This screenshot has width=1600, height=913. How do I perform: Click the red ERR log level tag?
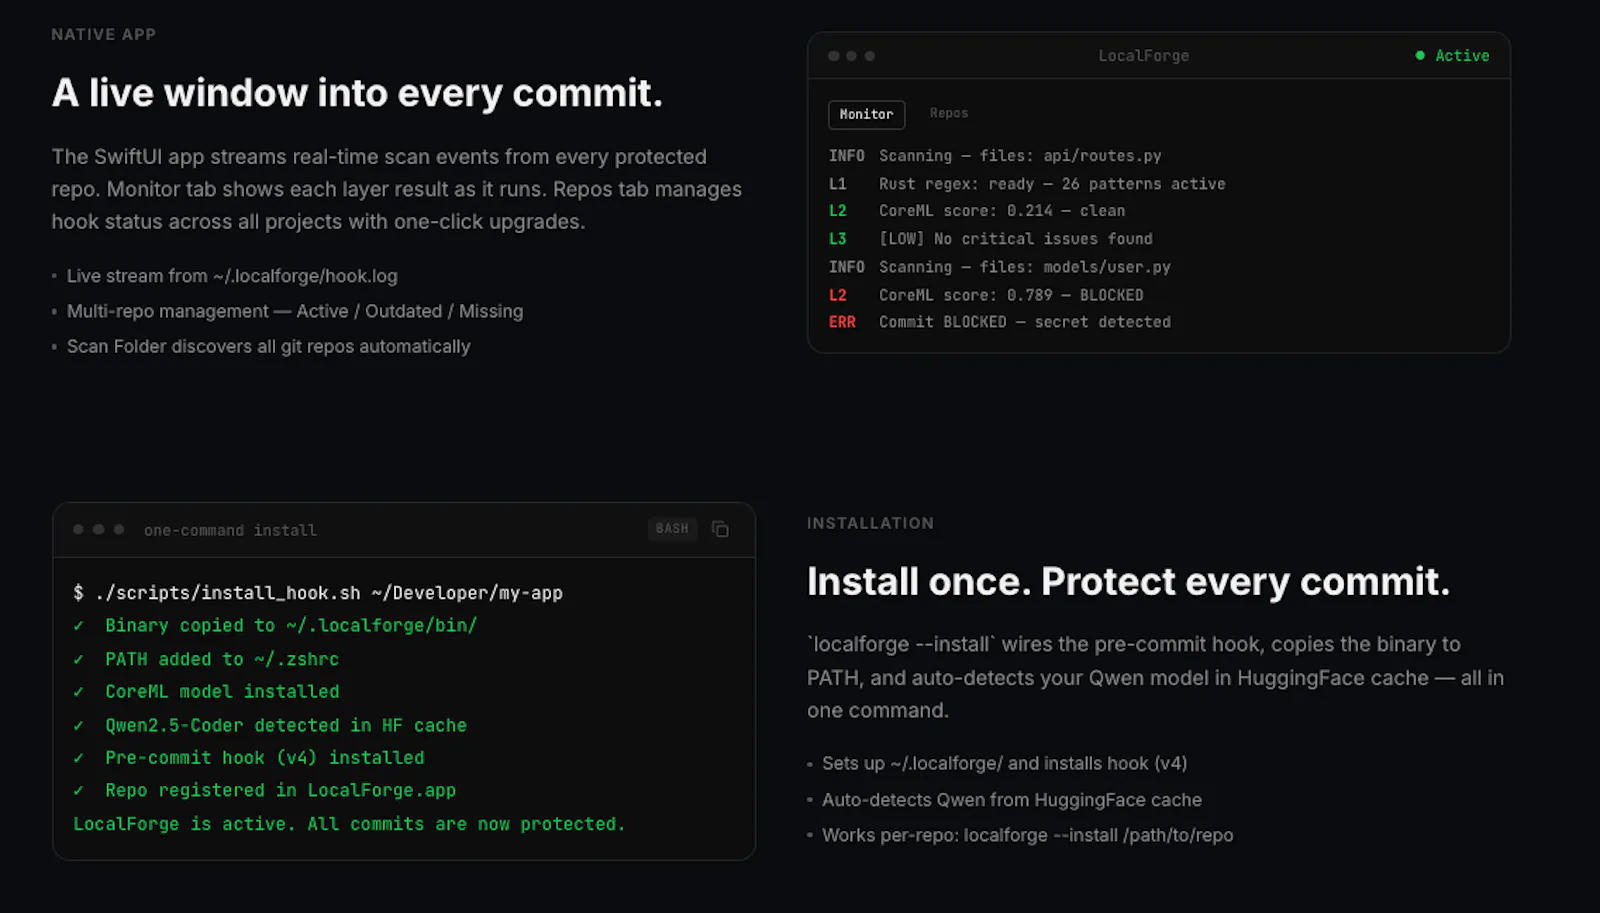[842, 322]
